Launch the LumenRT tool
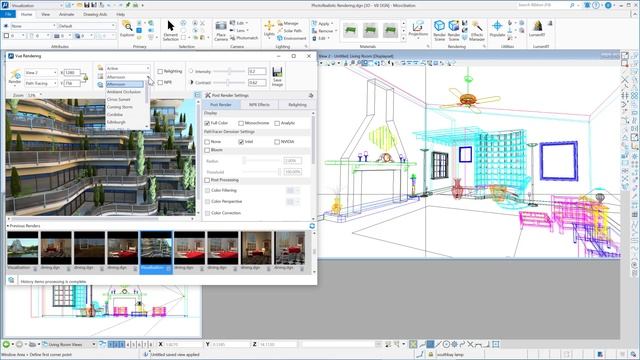This screenshot has width=640, height=360. 537,29
